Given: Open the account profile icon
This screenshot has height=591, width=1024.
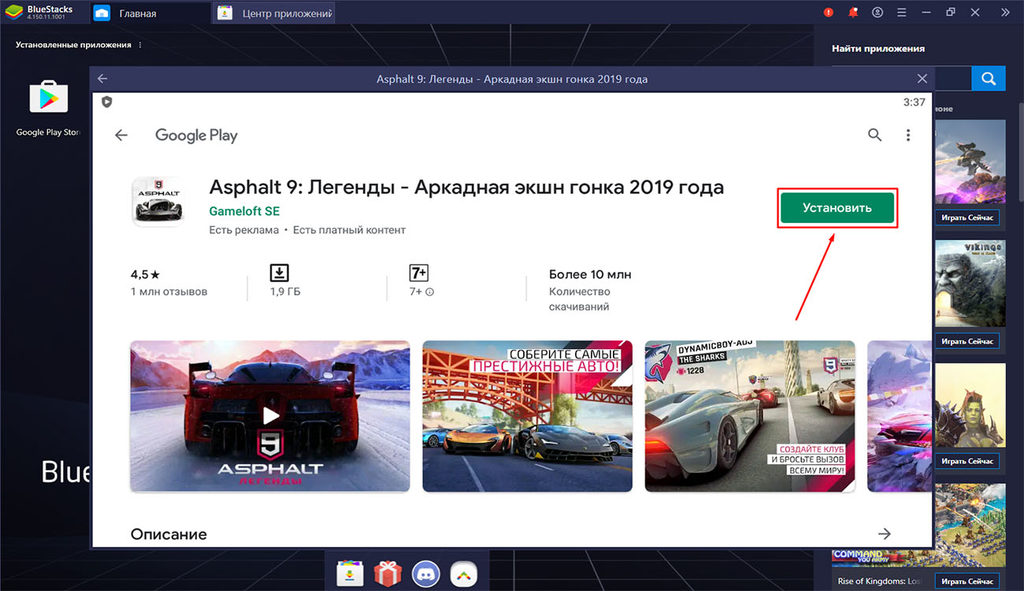Looking at the screenshot, I should click(877, 12).
